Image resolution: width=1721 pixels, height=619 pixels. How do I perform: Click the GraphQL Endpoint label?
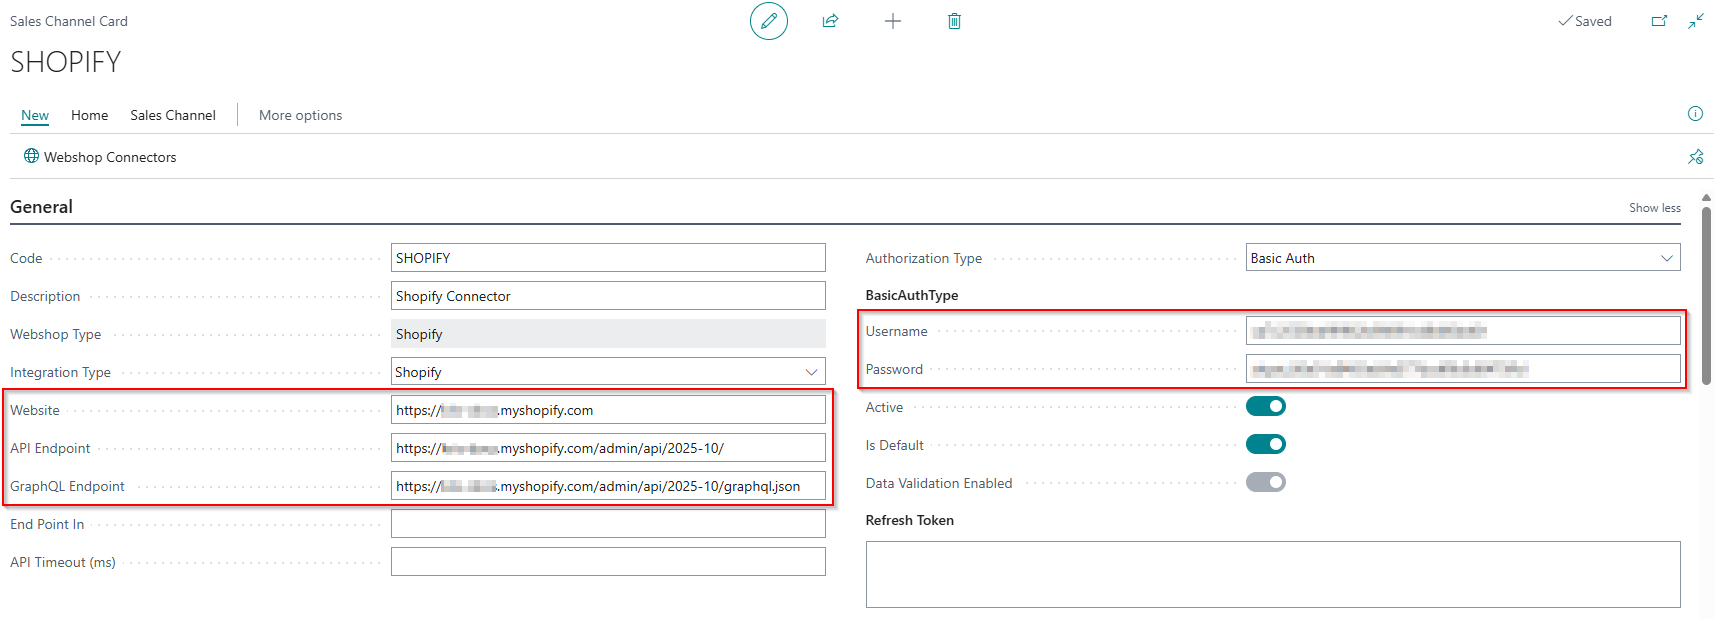(x=67, y=486)
